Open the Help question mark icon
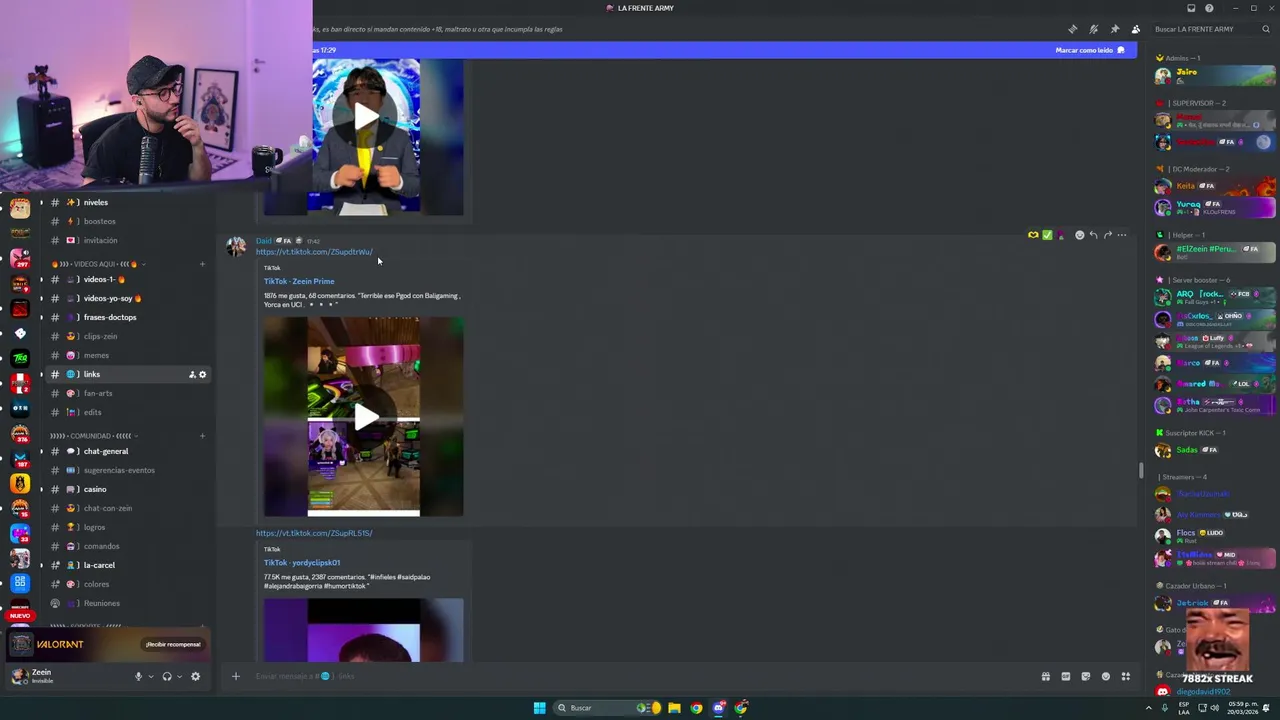This screenshot has width=1280, height=720. (1209, 8)
